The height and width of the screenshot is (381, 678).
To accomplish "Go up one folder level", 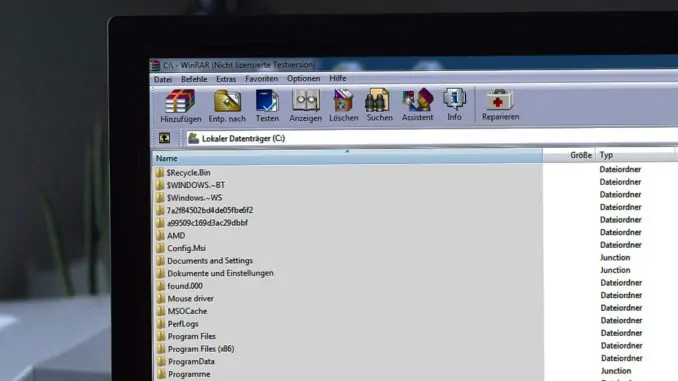I will [x=164, y=138].
